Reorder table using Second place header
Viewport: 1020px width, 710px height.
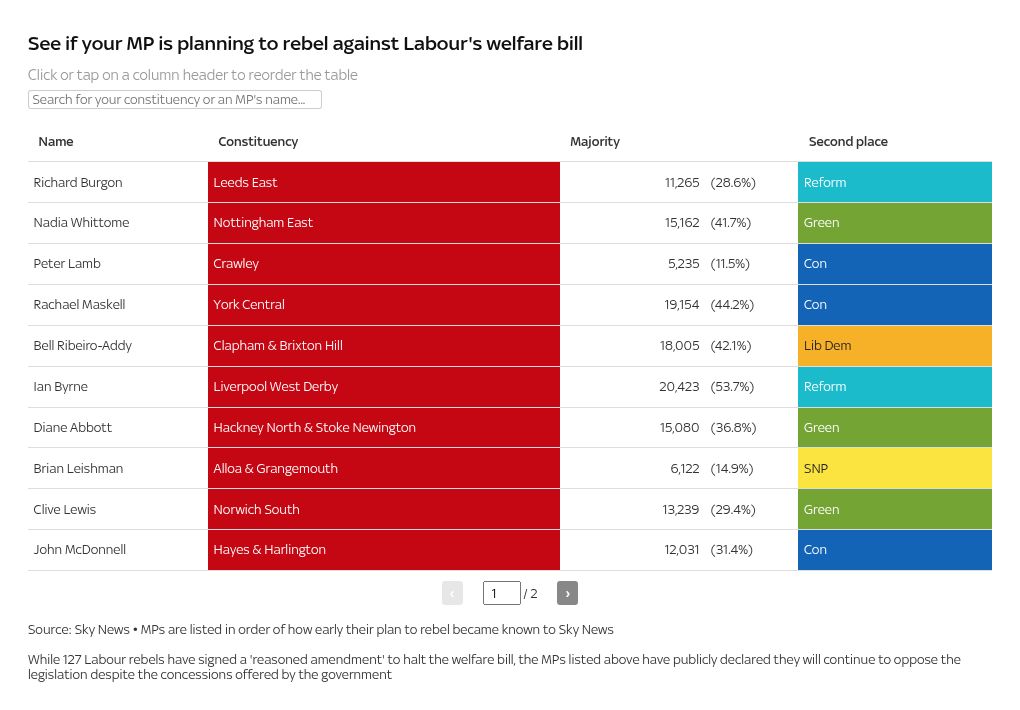[848, 141]
